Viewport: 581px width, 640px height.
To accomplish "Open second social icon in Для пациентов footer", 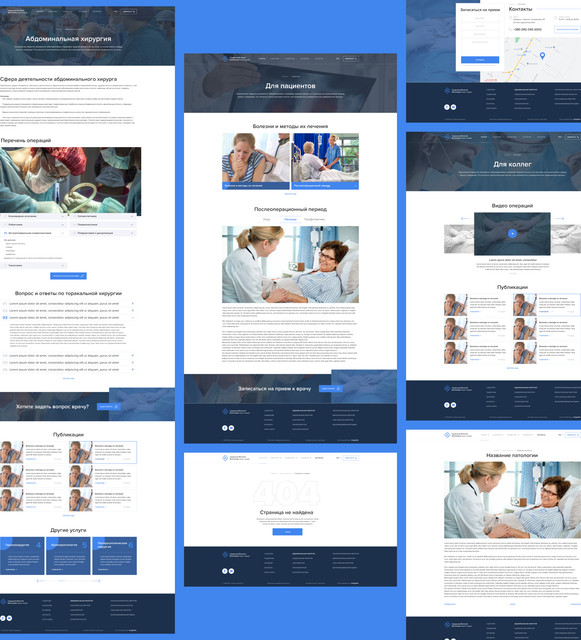I will tap(232, 428).
